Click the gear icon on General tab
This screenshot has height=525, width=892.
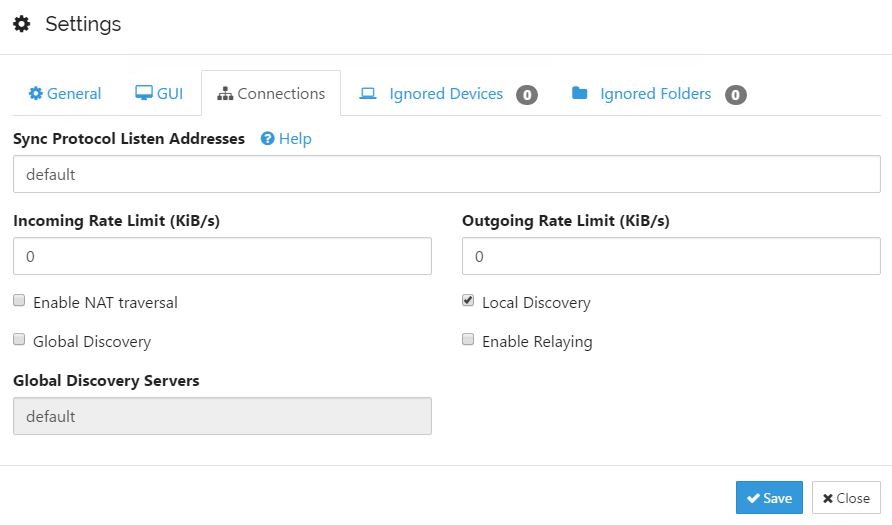click(36, 94)
